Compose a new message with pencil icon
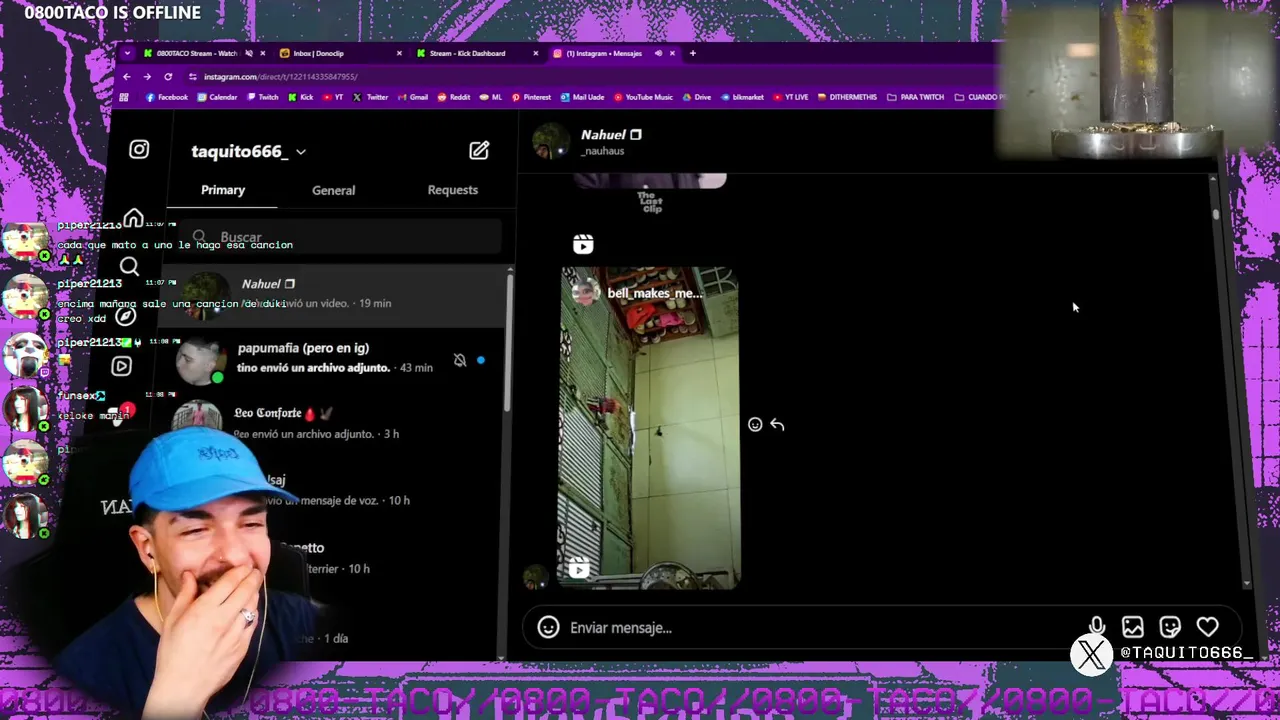This screenshot has width=1280, height=720. pyautogui.click(x=479, y=150)
